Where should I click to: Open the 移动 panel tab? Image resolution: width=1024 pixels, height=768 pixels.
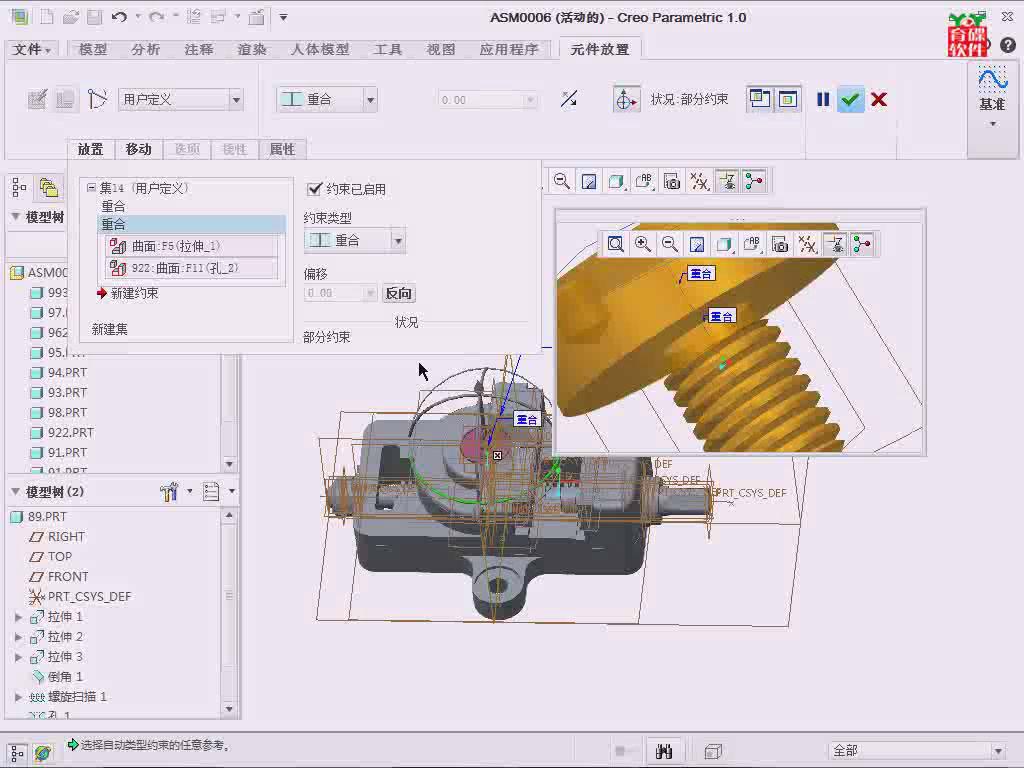coord(138,149)
